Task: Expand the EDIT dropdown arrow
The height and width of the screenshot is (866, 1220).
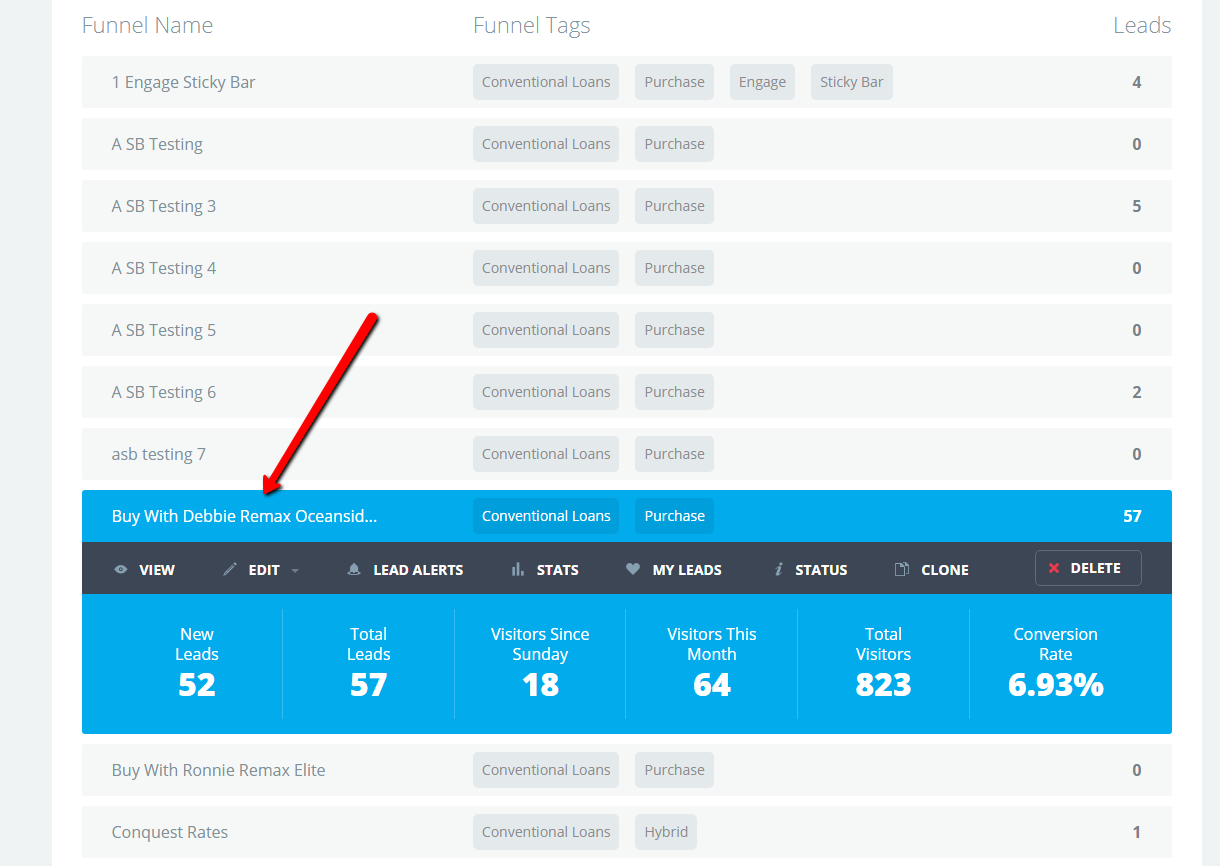Action: click(295, 570)
